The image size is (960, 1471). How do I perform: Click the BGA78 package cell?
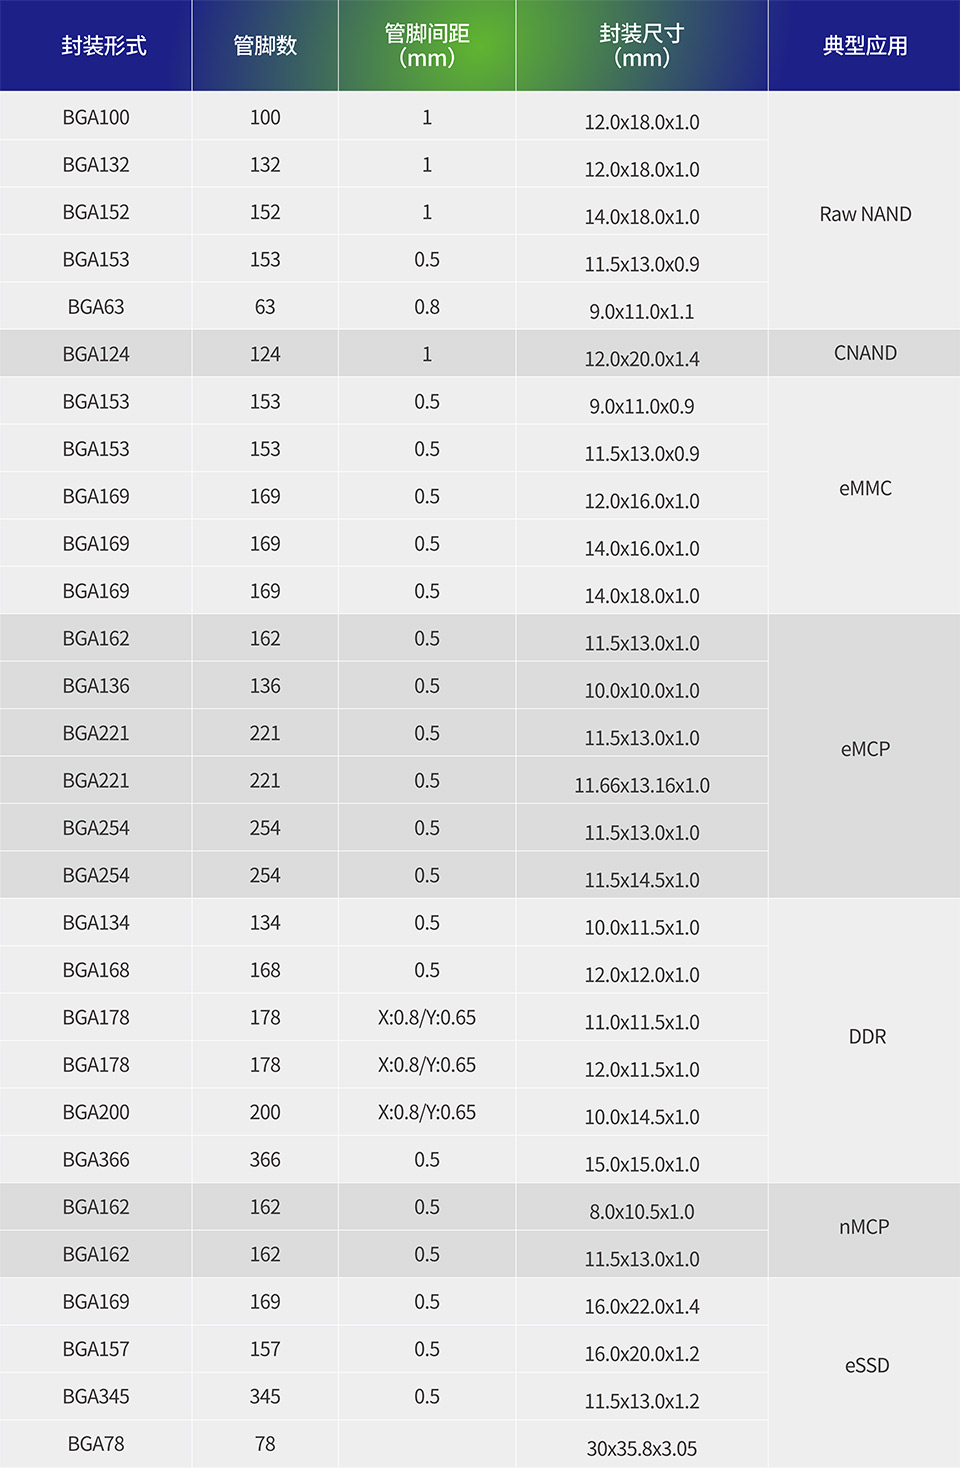pyautogui.click(x=96, y=1444)
